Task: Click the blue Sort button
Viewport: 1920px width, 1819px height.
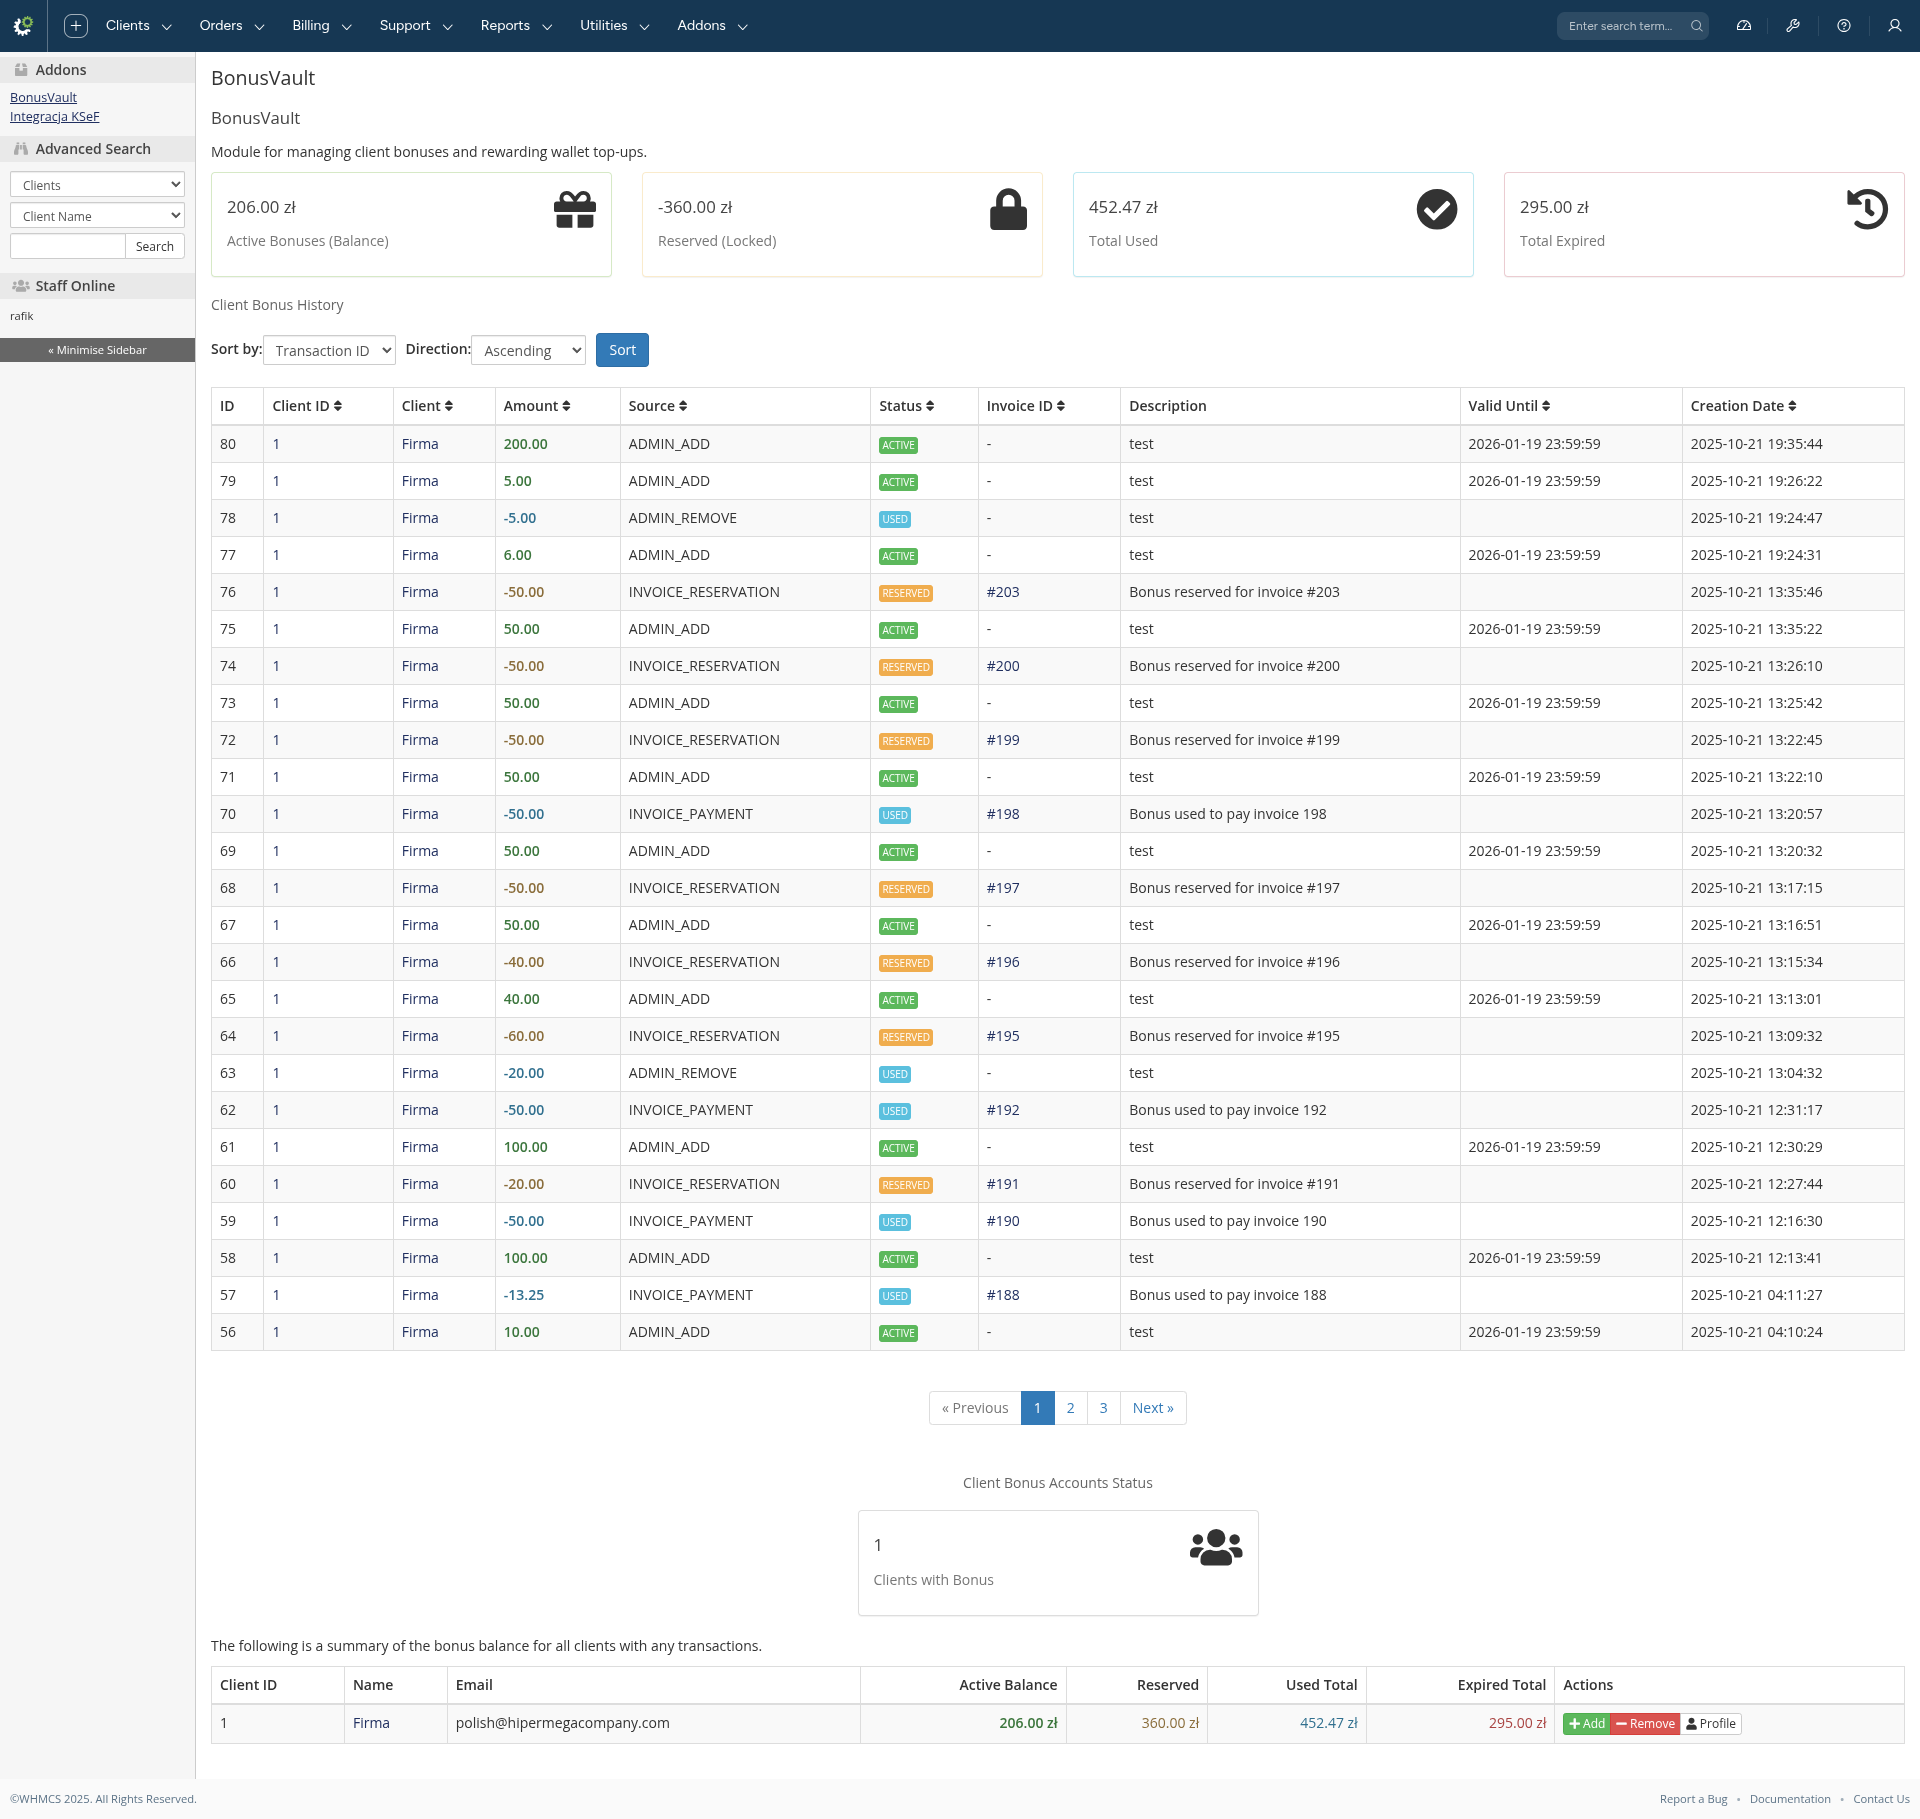Action: pos(622,350)
